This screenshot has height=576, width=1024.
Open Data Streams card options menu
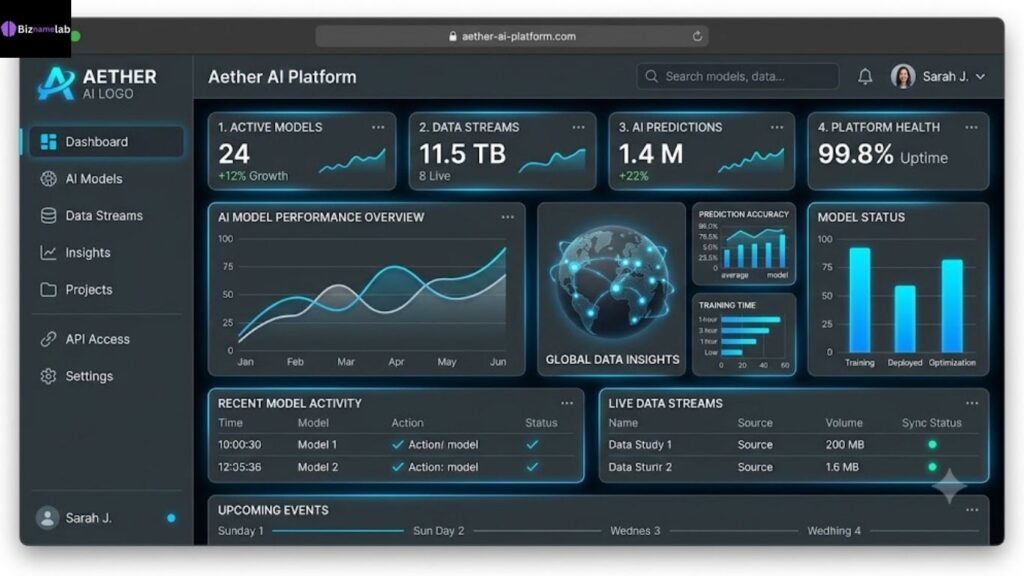click(x=579, y=127)
